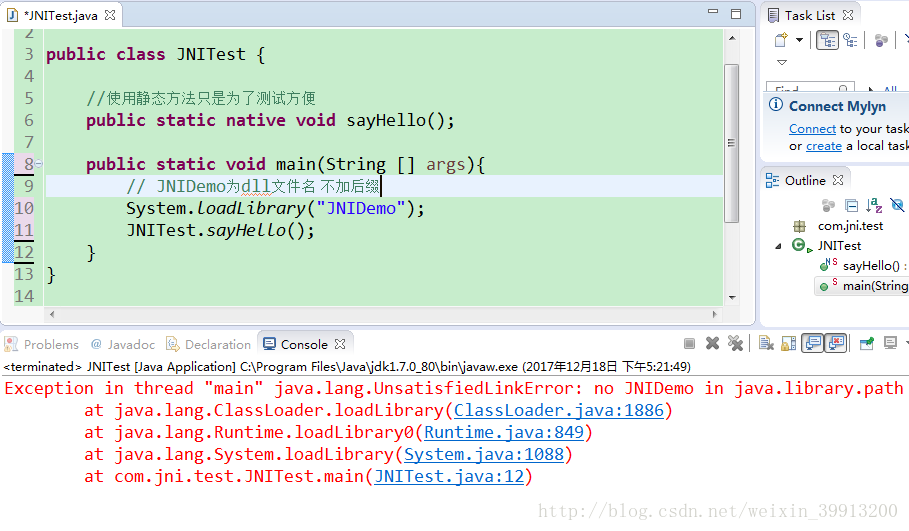The height and width of the screenshot is (531, 909).
Task: Toggle Show Console on standard output change
Action: (x=812, y=344)
